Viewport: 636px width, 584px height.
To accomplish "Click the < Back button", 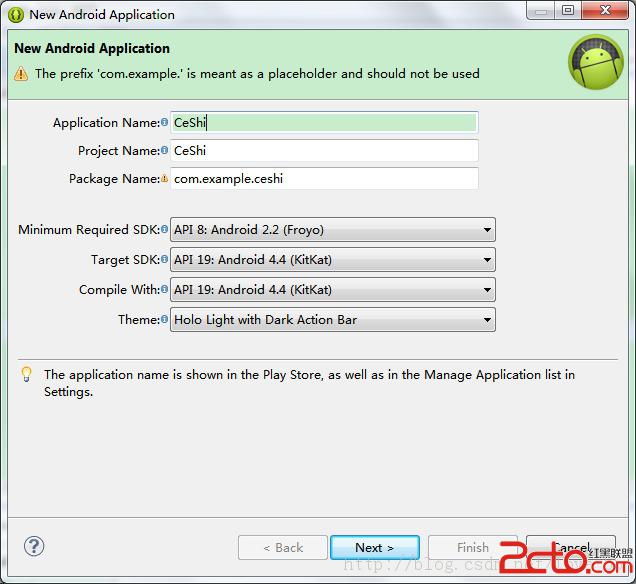I will [x=283, y=548].
